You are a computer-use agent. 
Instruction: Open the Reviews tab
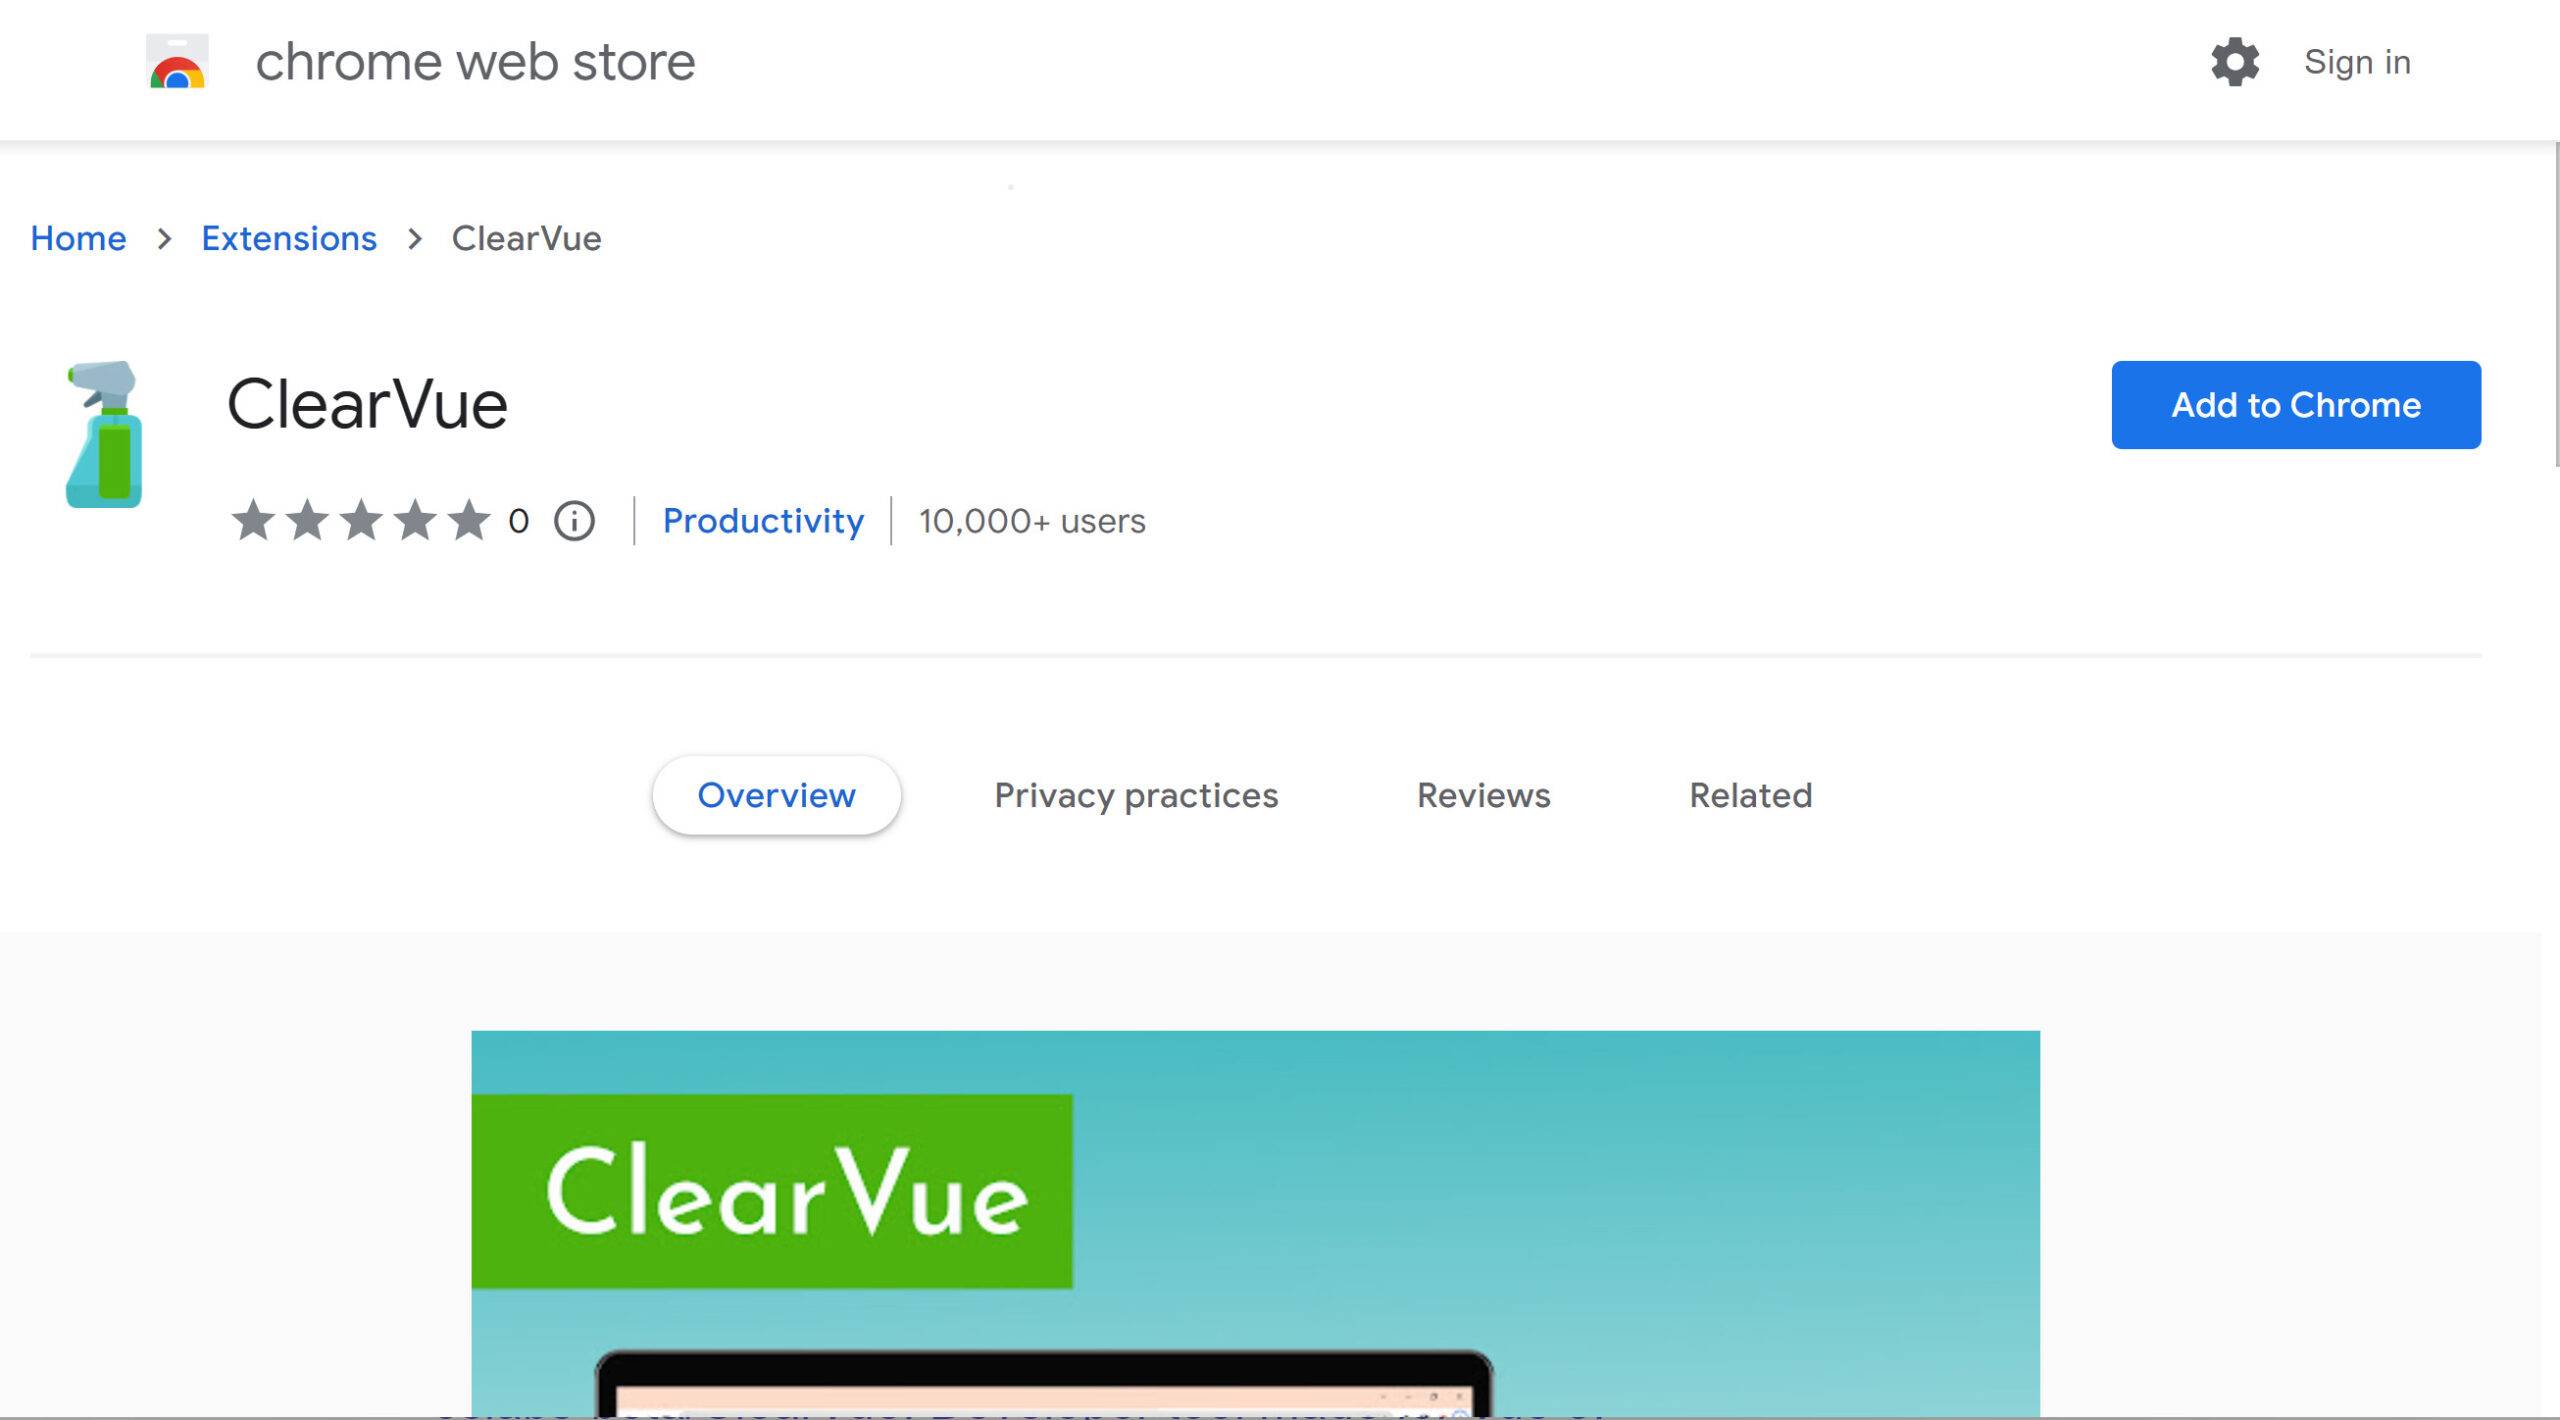pyautogui.click(x=1484, y=795)
